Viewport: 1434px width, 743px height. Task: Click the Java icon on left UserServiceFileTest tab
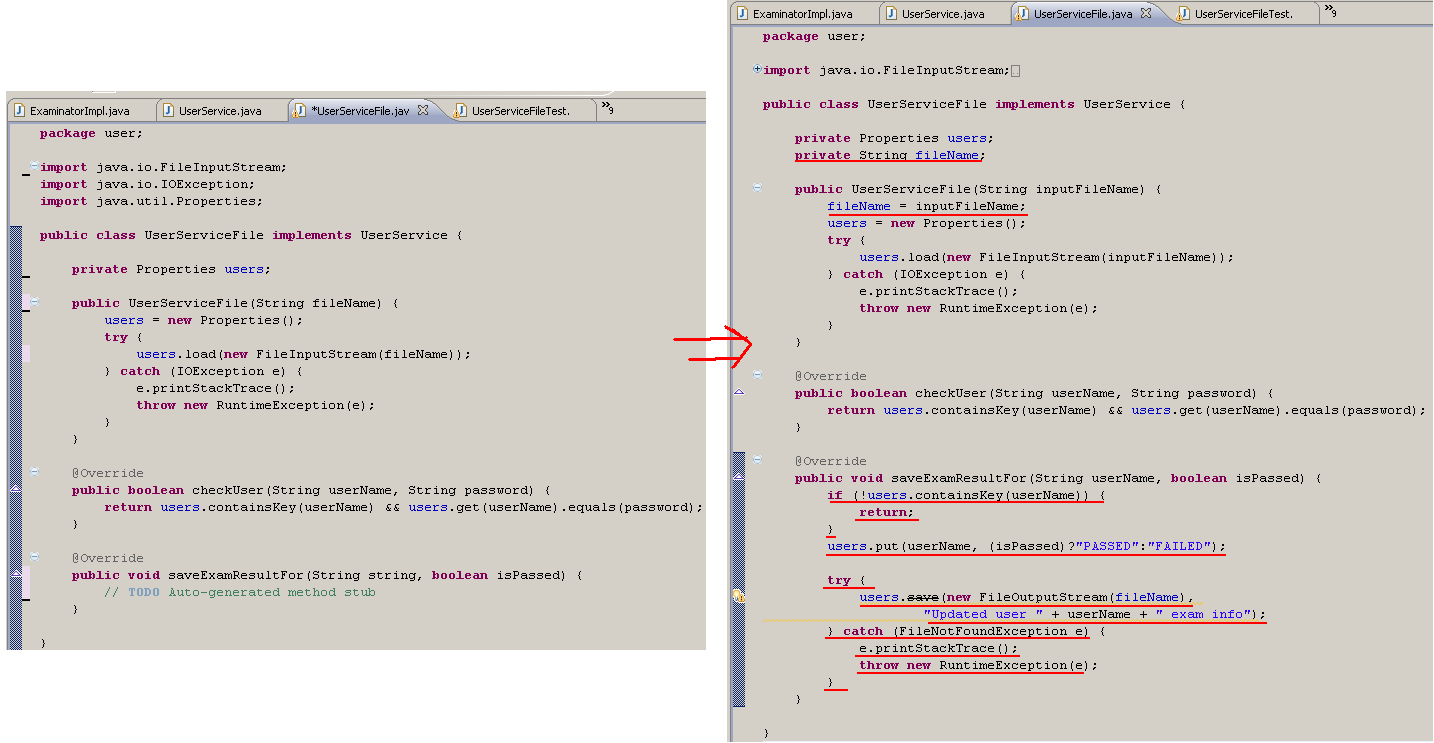[x=461, y=108]
